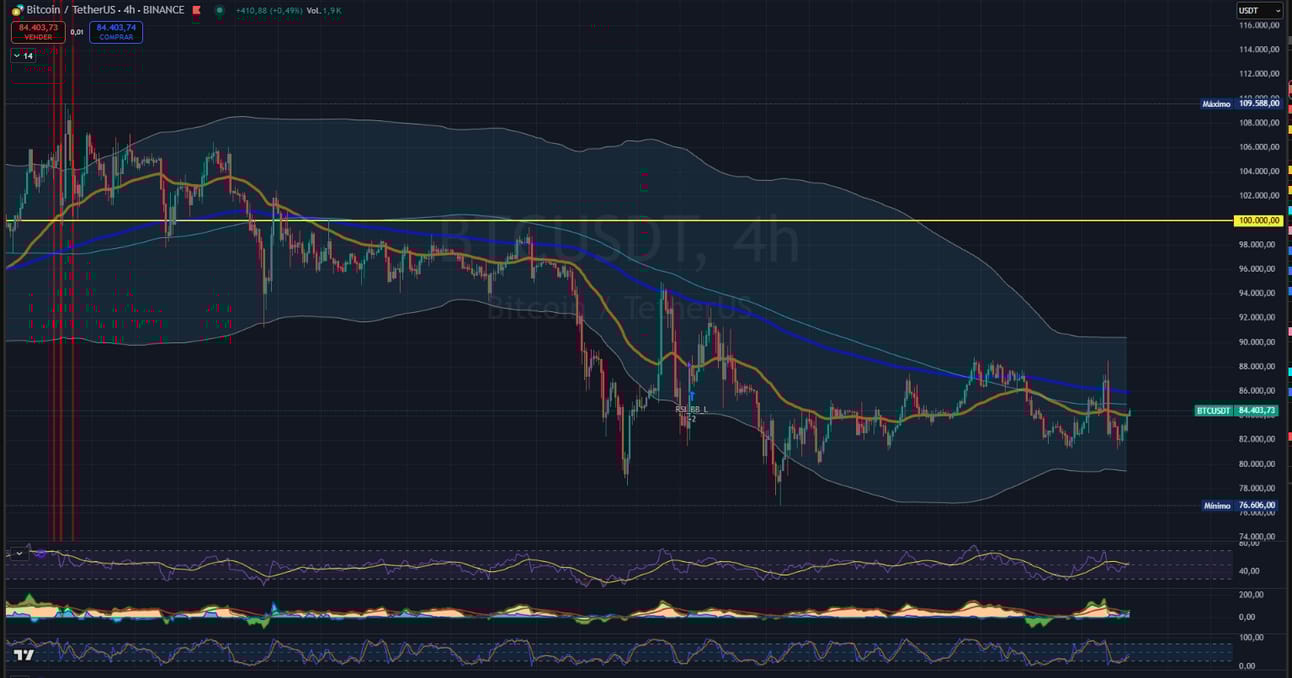
Task: Click the 0,01 spread value between buttons
Action: tap(77, 32)
